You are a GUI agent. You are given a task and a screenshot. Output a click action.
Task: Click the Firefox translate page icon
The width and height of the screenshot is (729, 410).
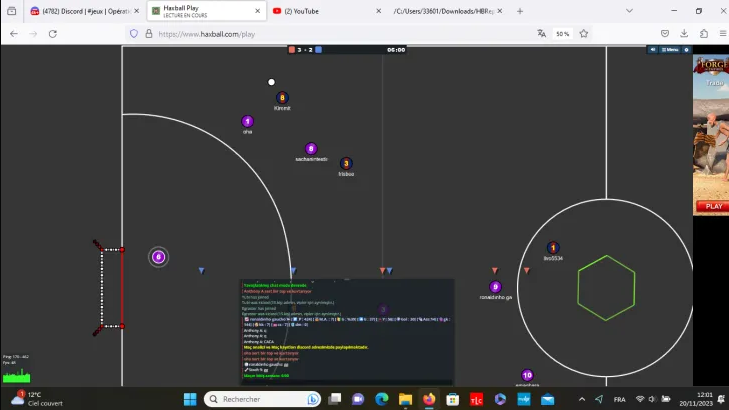point(541,33)
